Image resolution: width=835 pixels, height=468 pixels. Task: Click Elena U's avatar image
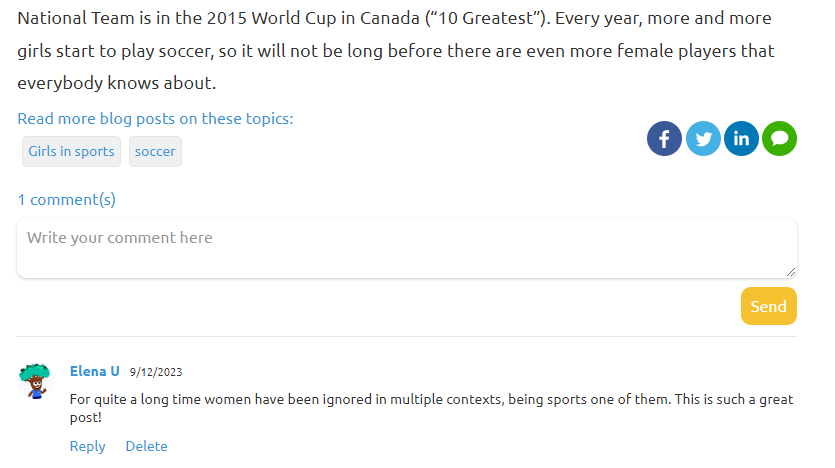point(35,380)
